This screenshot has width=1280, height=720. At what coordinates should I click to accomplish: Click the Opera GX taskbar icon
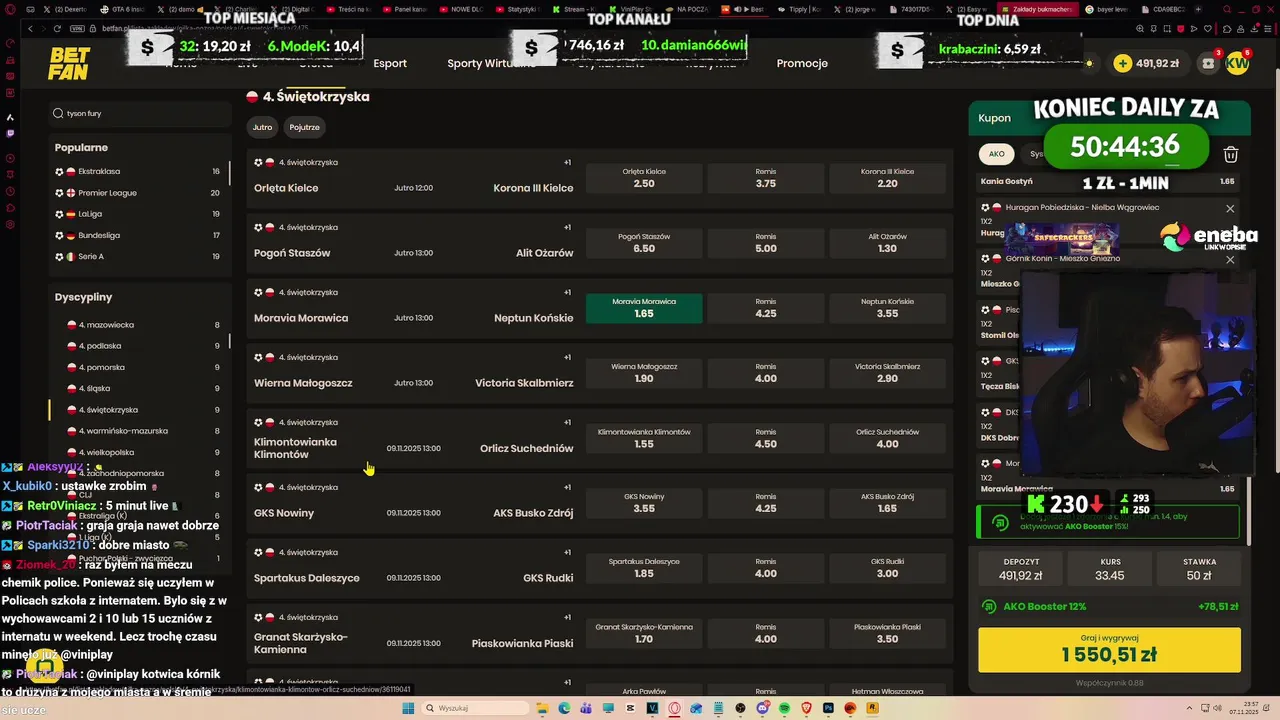(675, 708)
